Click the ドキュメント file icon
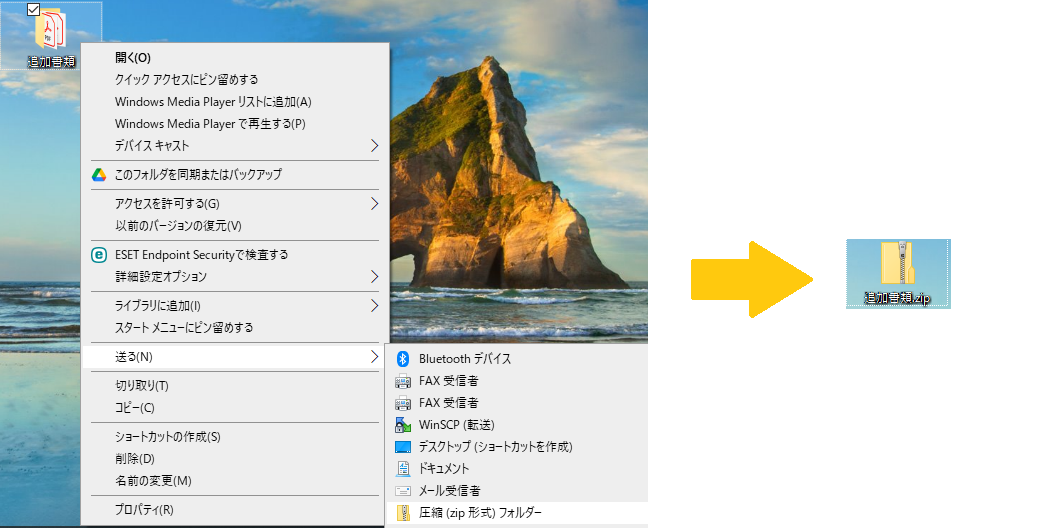The width and height of the screenshot is (1061, 532). point(403,468)
